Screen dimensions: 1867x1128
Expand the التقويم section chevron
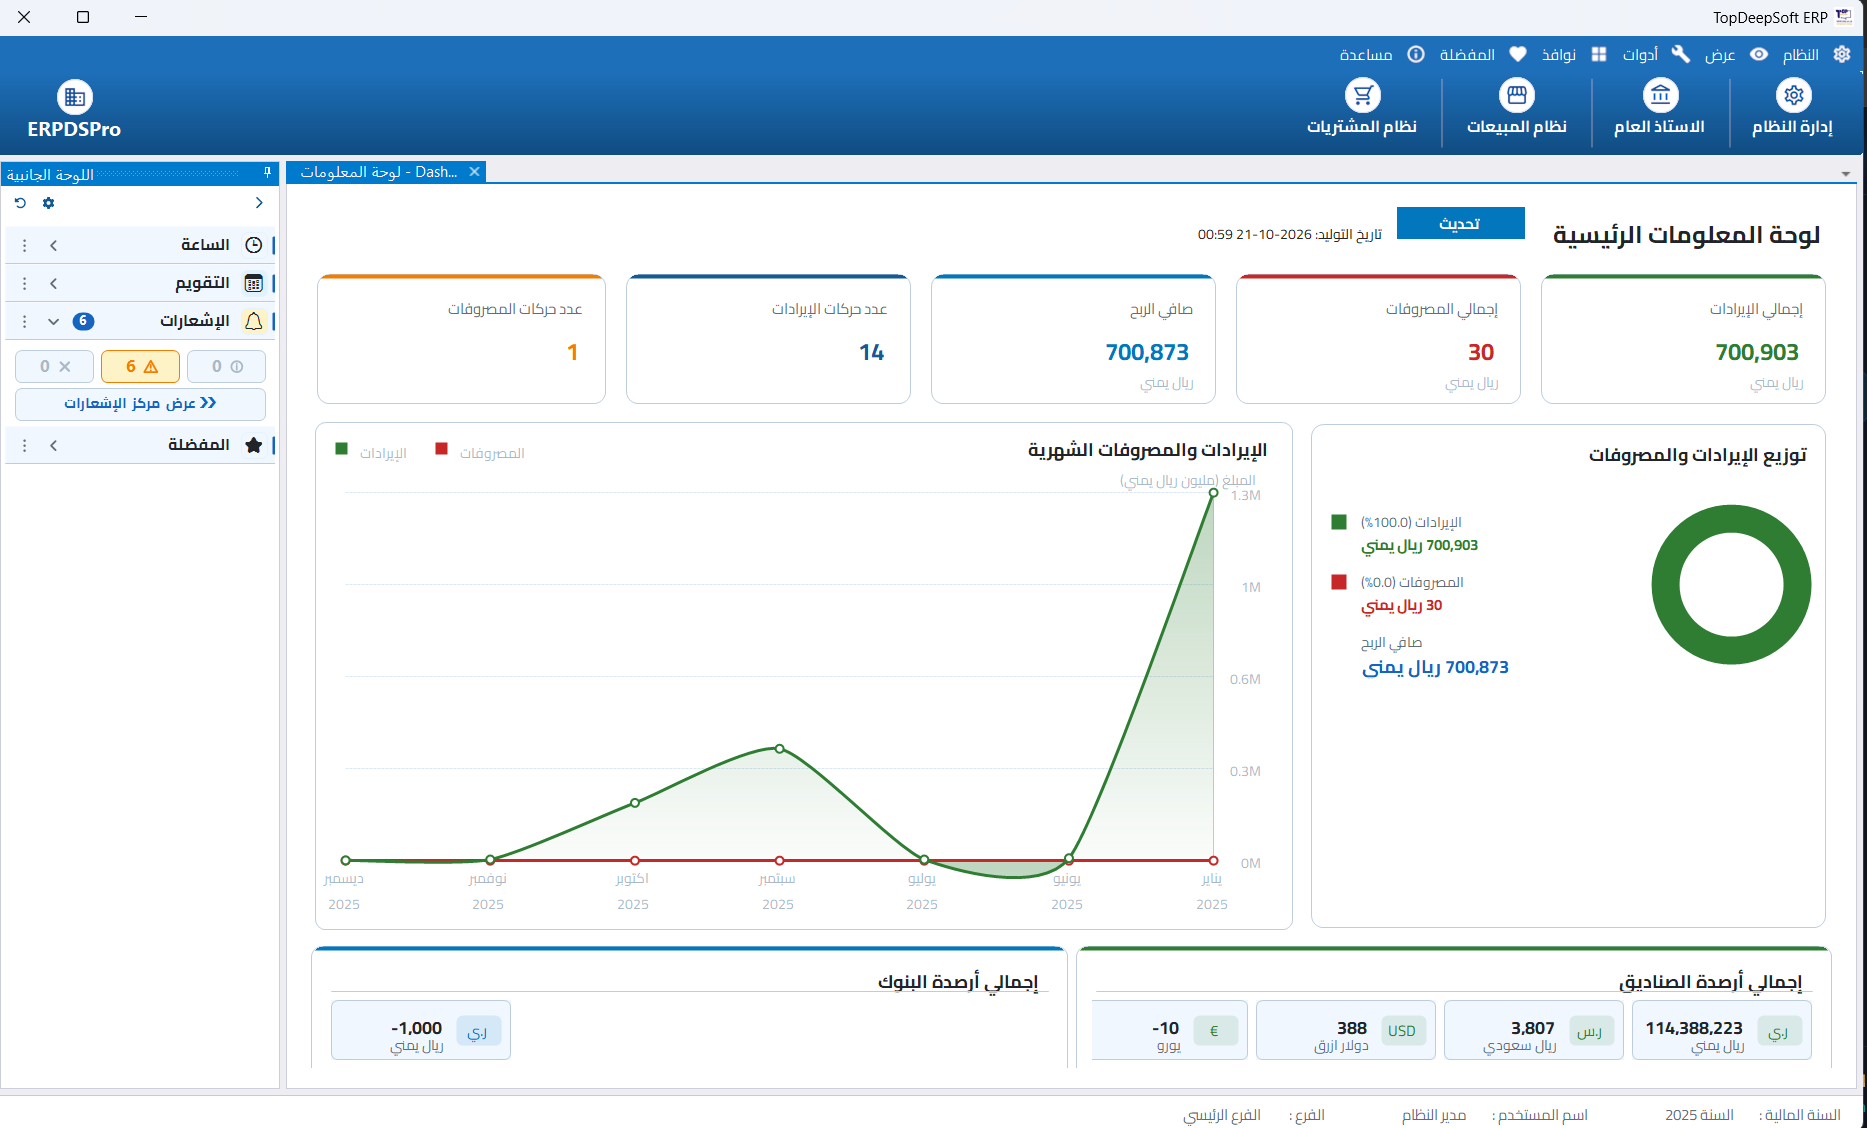pos(53,283)
